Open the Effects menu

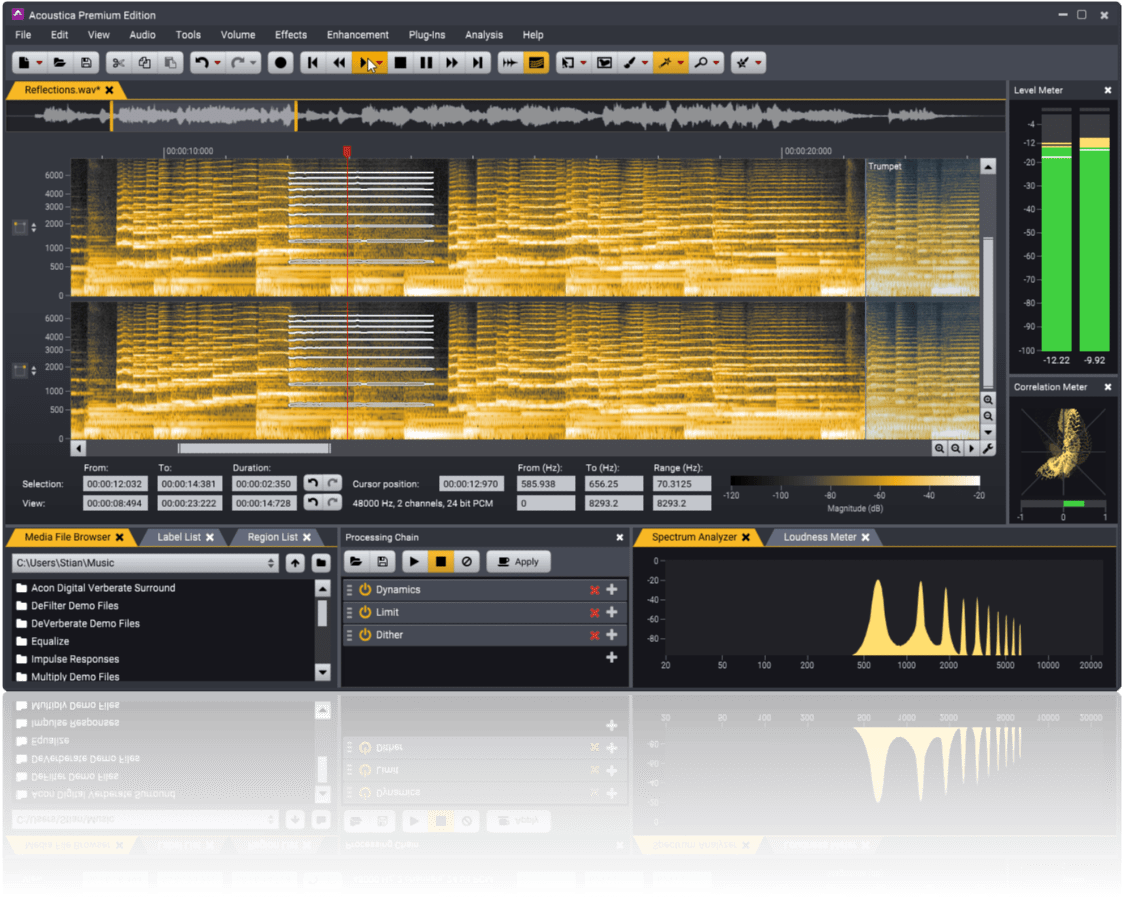[291, 35]
